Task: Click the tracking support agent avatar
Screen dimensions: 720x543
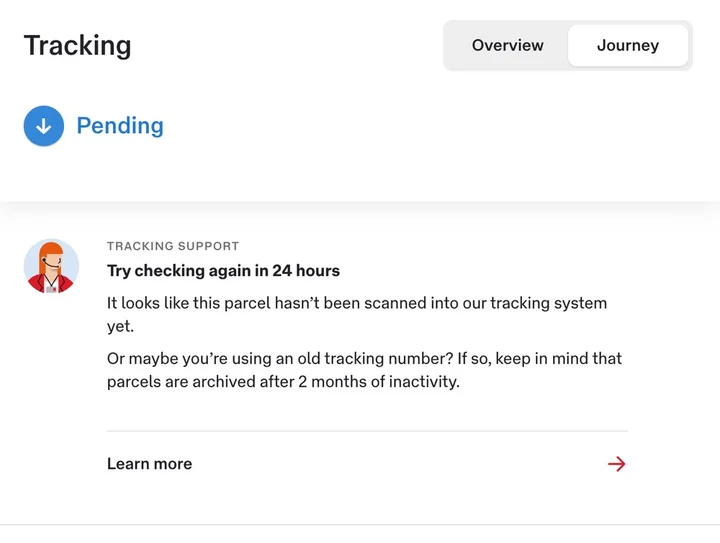Action: [x=51, y=266]
